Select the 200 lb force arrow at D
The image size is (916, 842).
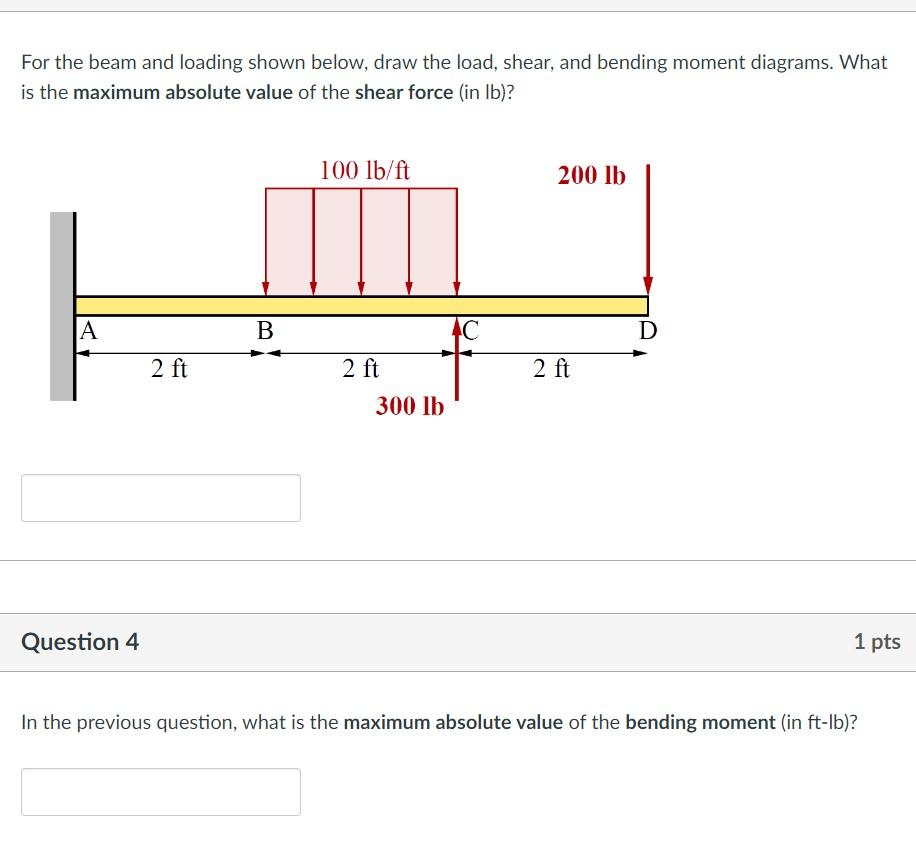(650, 230)
